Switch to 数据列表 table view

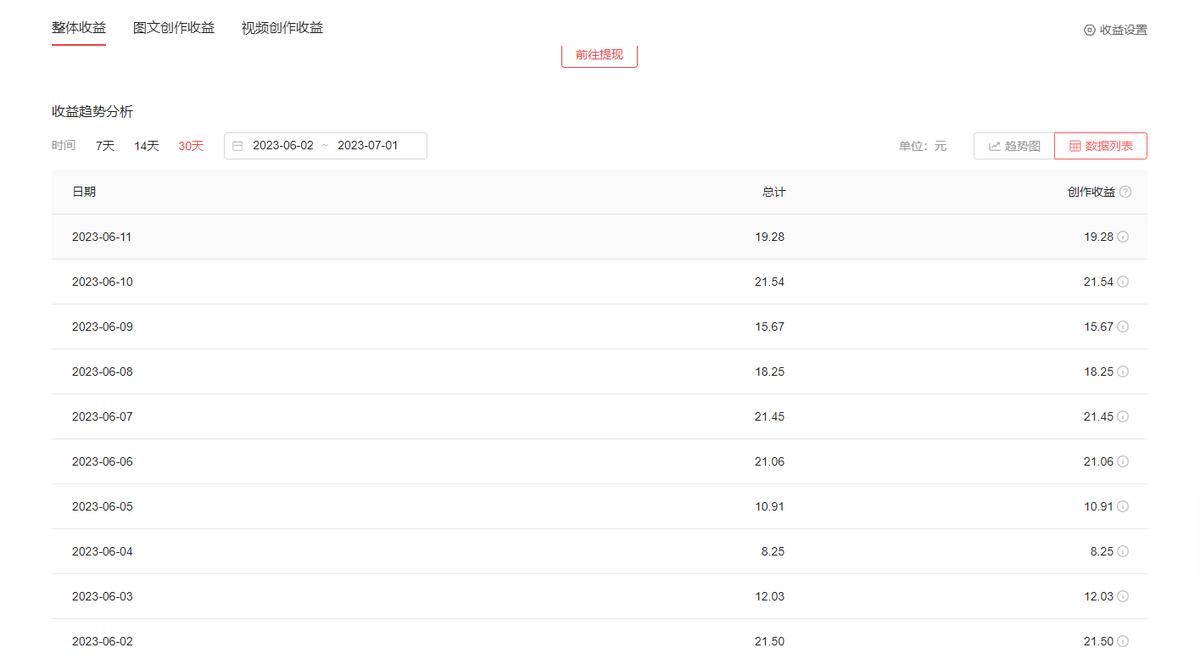(1100, 146)
